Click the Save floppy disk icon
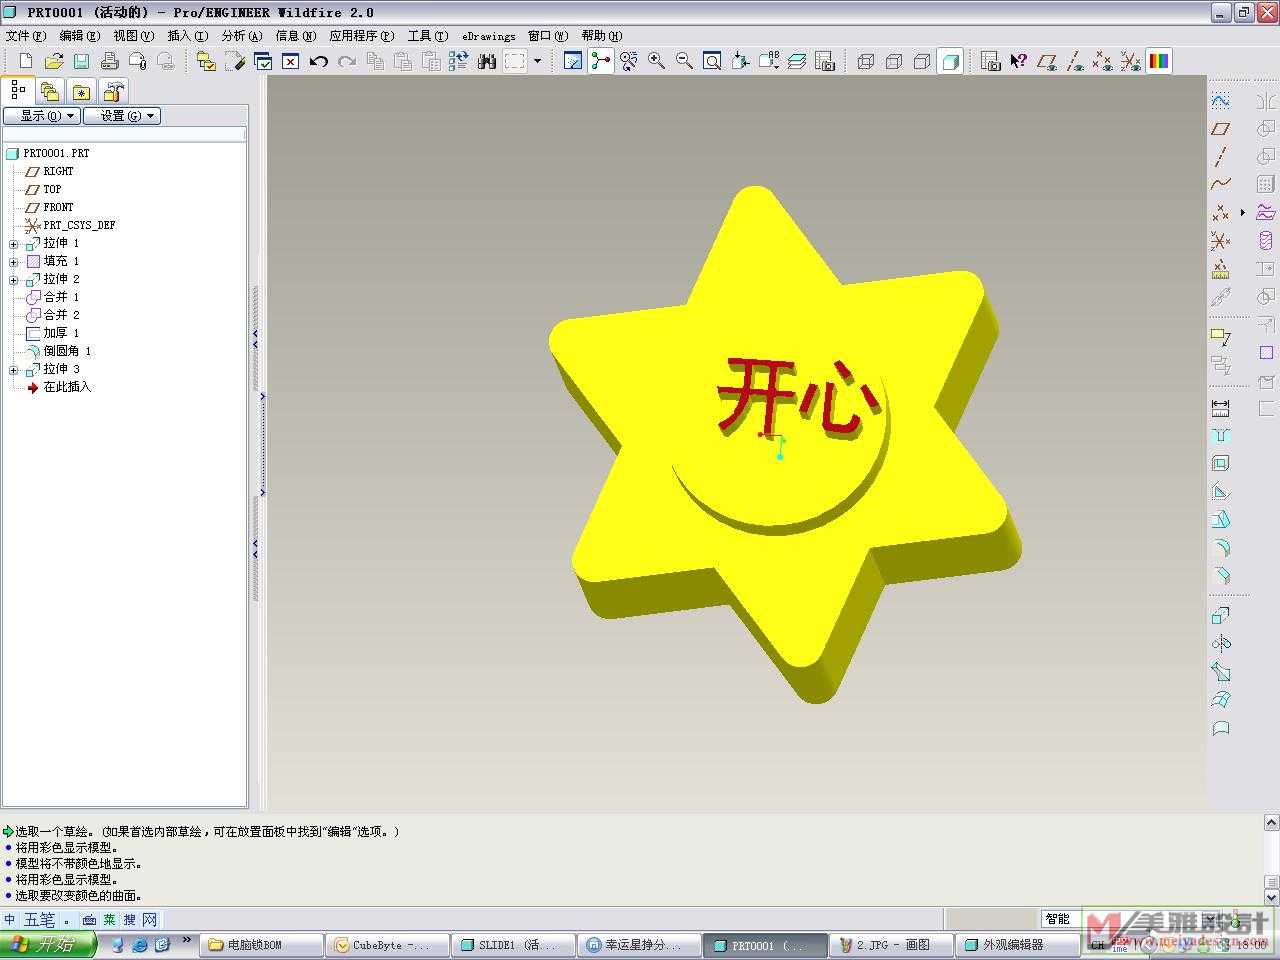The height and width of the screenshot is (960, 1280). [x=82, y=61]
